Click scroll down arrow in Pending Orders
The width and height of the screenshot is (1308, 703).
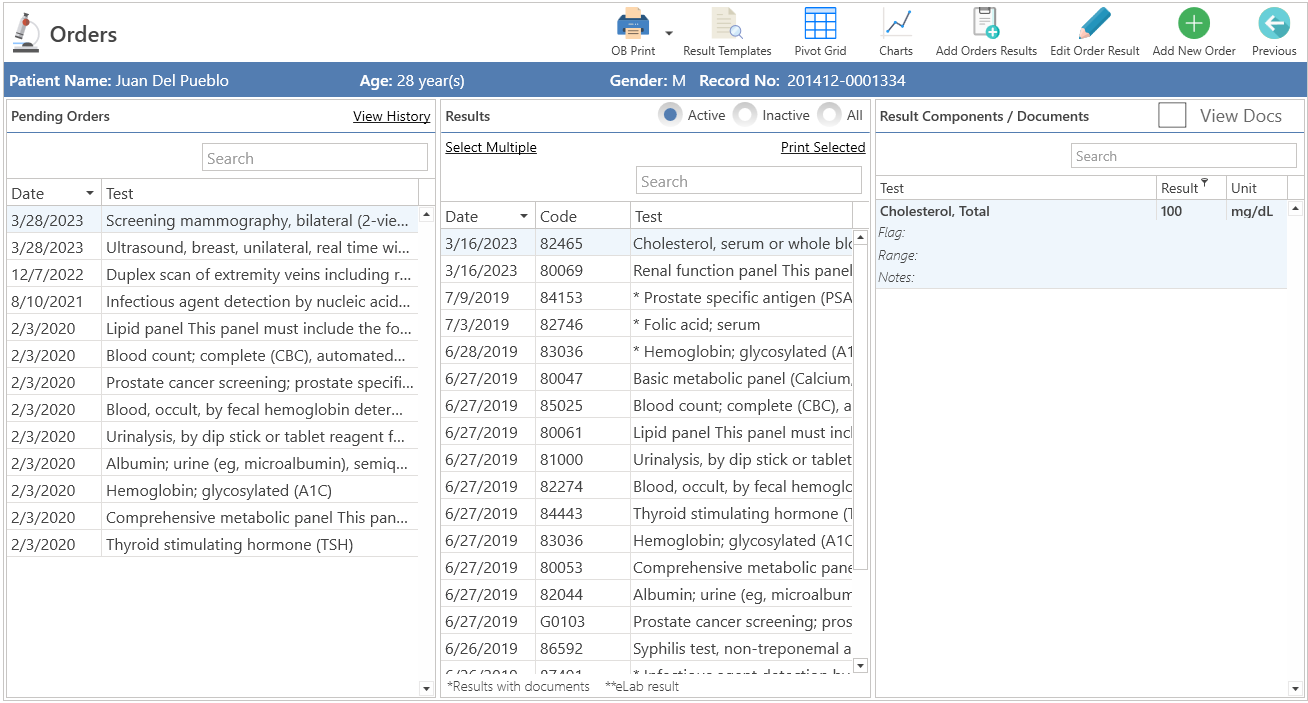click(427, 688)
